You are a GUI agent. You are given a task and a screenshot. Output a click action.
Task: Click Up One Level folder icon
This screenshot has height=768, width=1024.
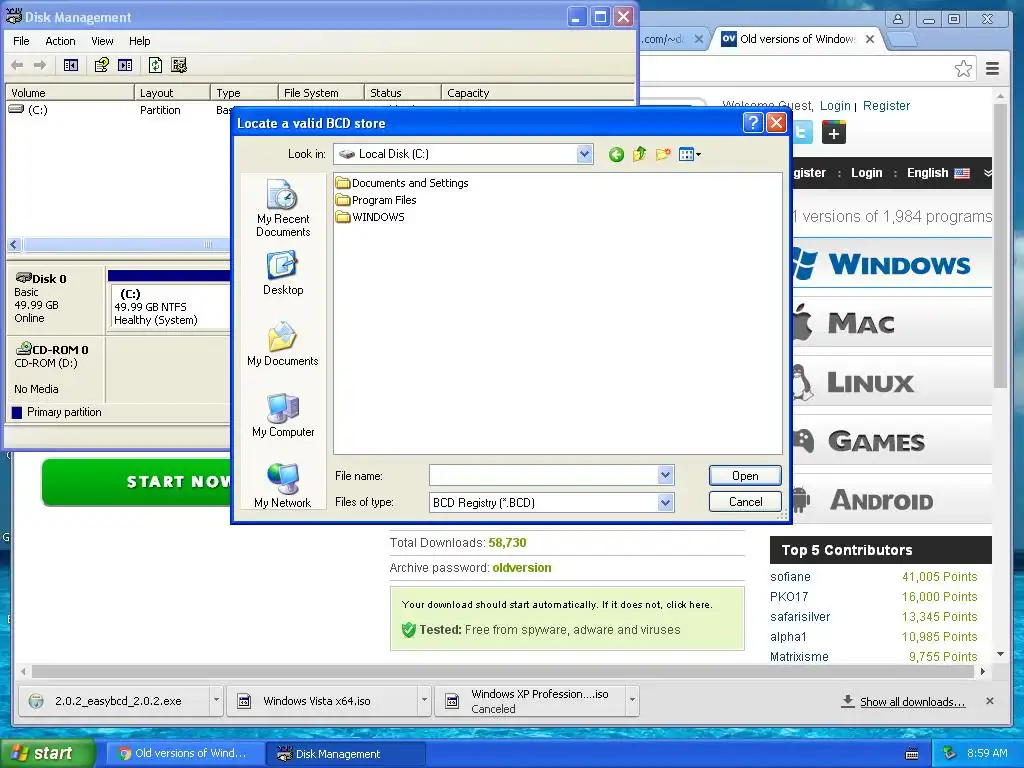[639, 155]
